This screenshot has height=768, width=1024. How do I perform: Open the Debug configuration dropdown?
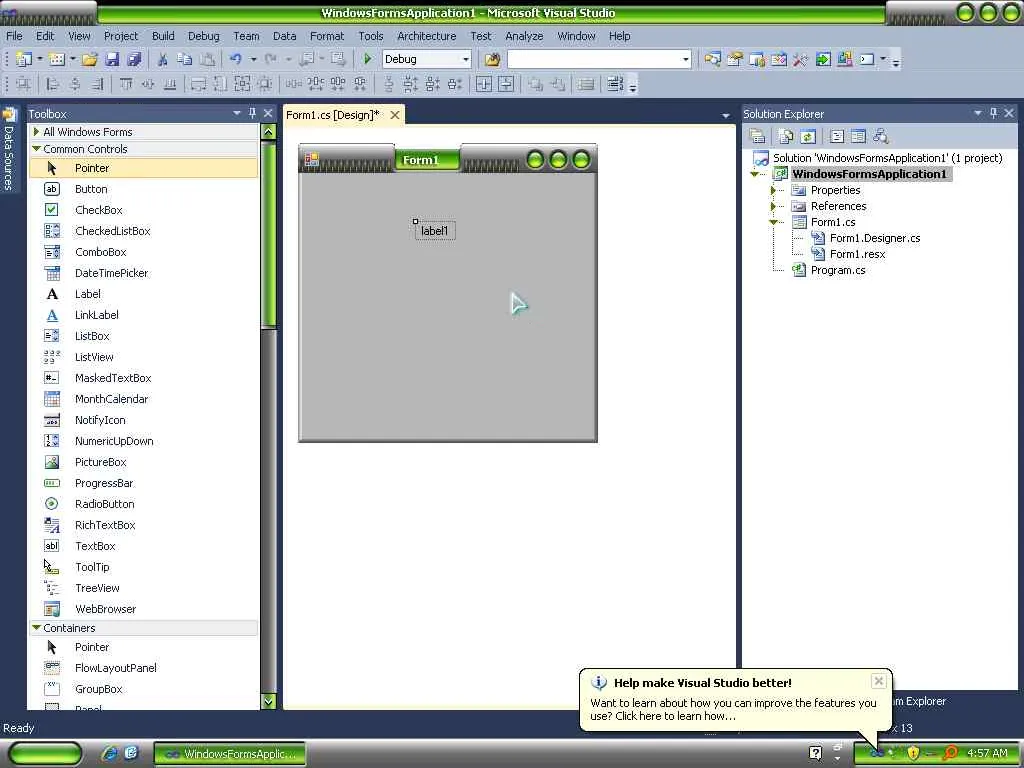click(x=466, y=59)
